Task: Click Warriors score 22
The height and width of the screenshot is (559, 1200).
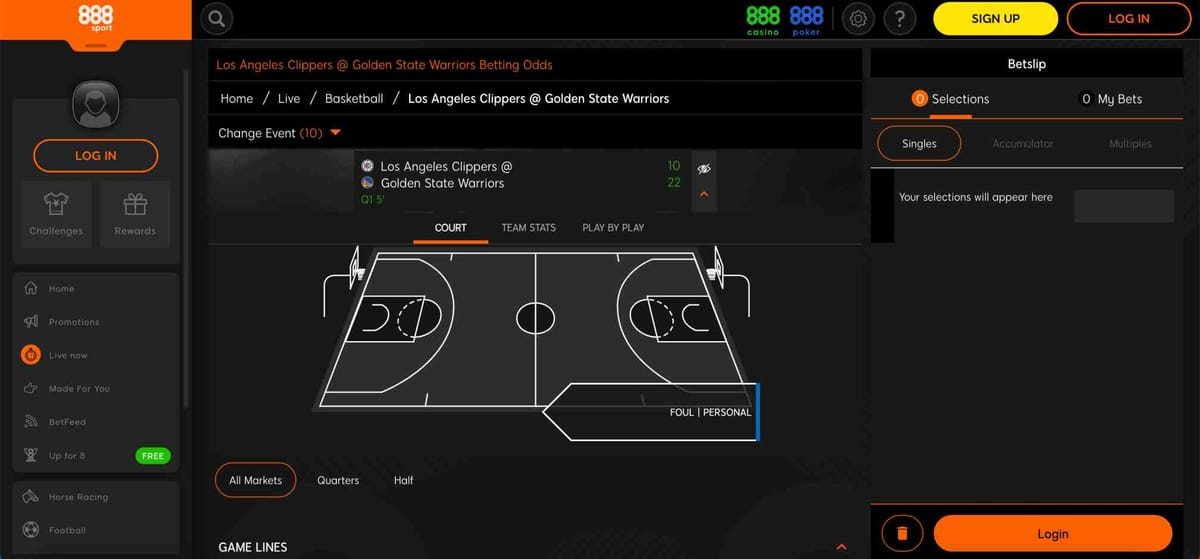Action: [674, 183]
